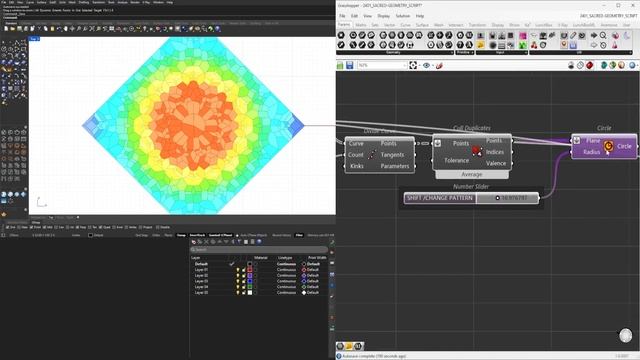Viewport: 640px width, 360px height.
Task: Toggle the Point osnap checkbox
Action: 31,227
